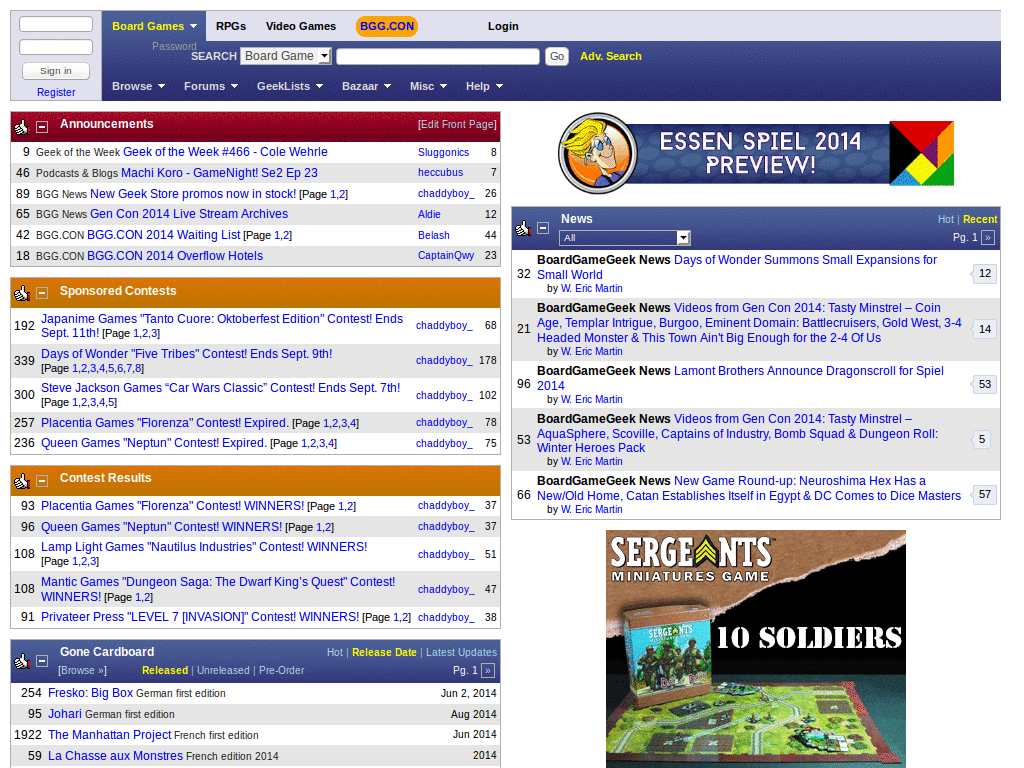Click thumbs count 14 on Tasty Minstrel Coin Age news
Image resolution: width=1024 pixels, height=768 pixels.
(984, 329)
